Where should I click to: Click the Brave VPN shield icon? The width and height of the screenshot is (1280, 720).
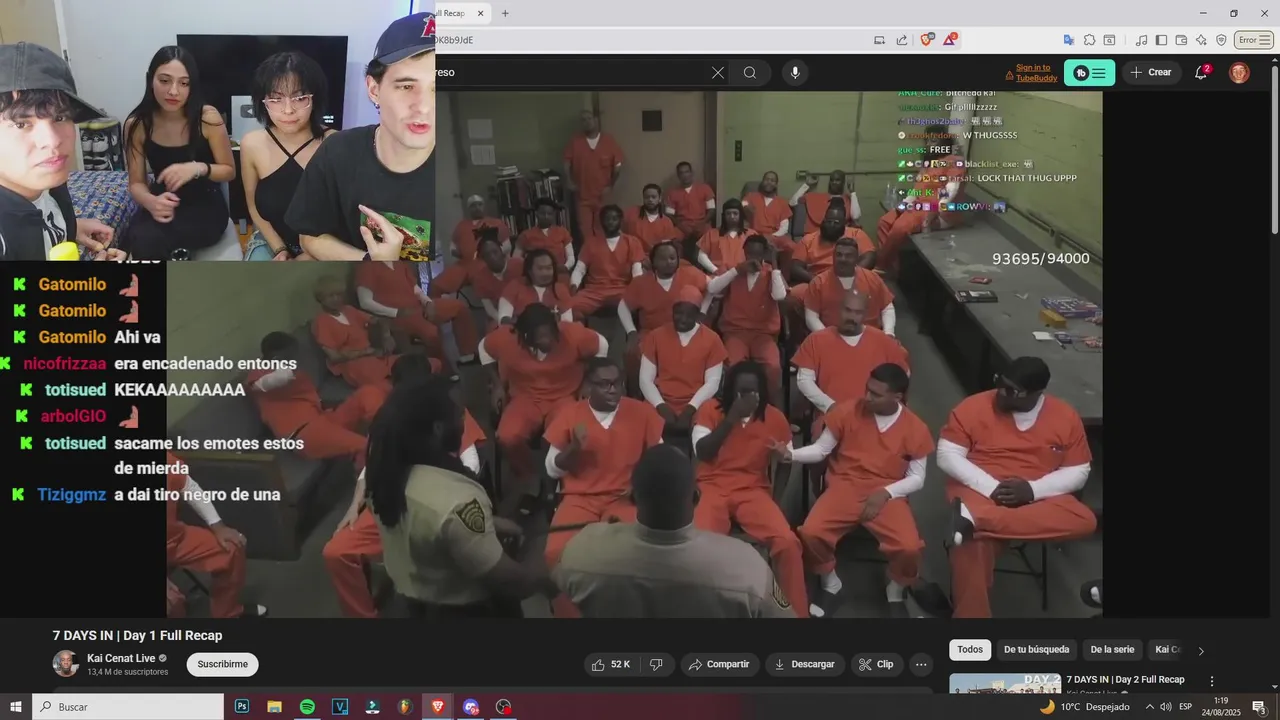(x=1221, y=40)
